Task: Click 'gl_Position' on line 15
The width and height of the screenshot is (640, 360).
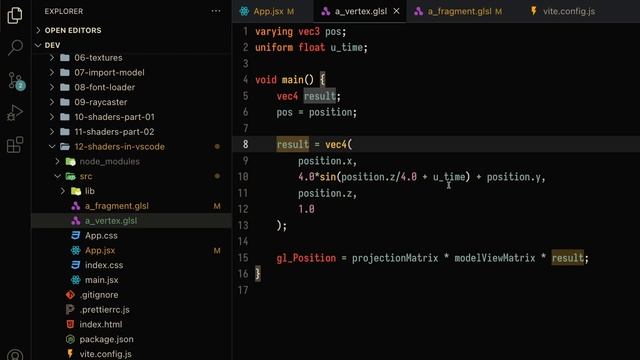Action: tap(306, 258)
